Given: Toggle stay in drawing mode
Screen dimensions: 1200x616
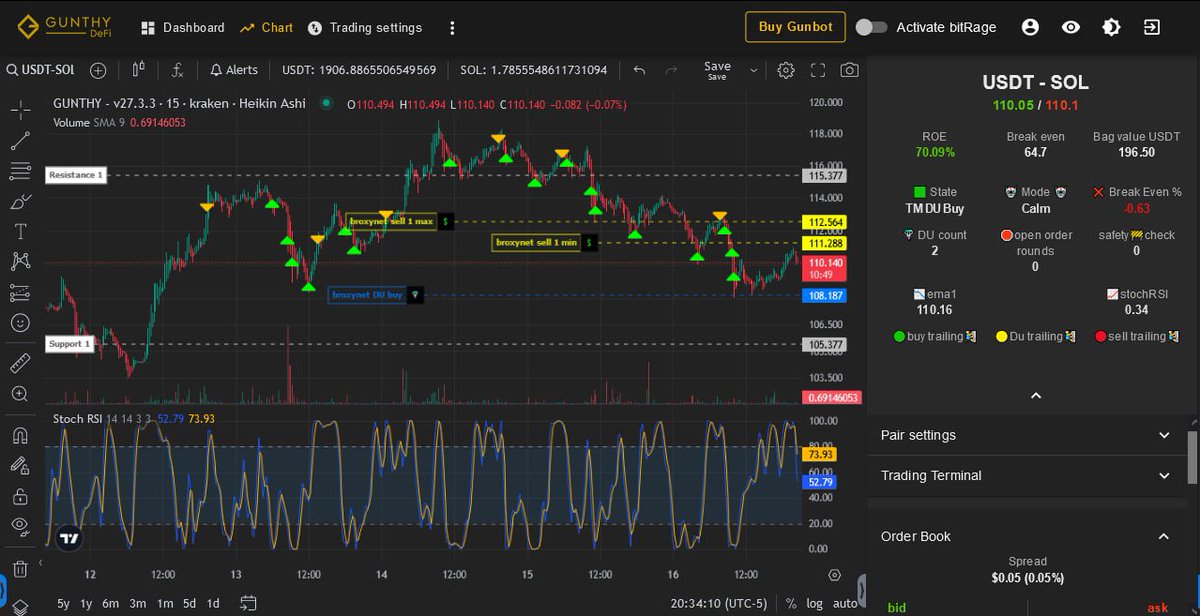Looking at the screenshot, I should (20, 465).
